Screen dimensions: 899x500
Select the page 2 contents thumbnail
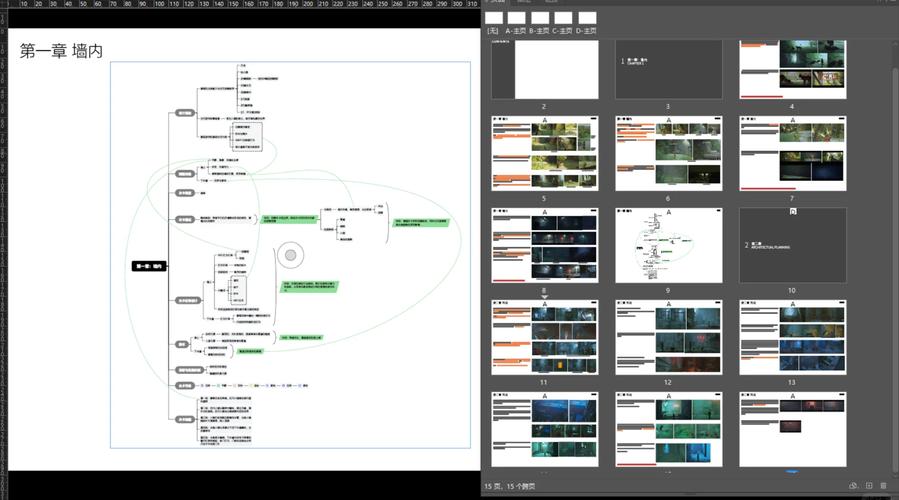[543, 69]
